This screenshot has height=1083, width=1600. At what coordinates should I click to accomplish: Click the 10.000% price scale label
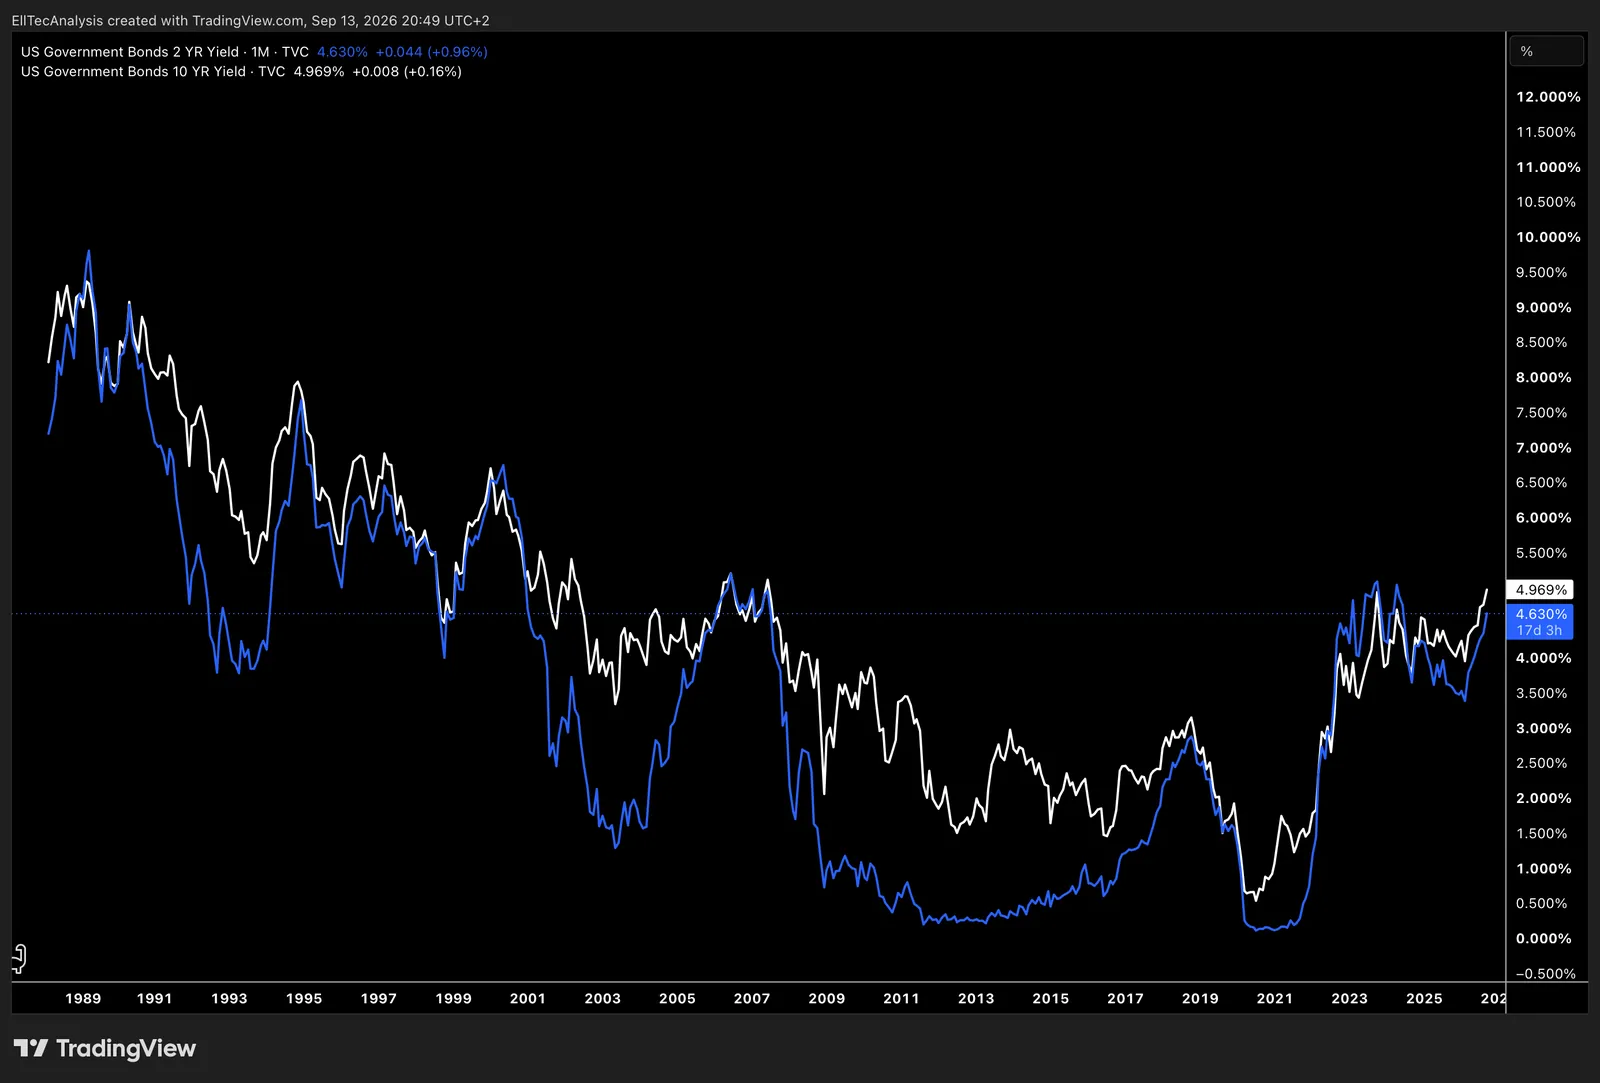coord(1548,237)
